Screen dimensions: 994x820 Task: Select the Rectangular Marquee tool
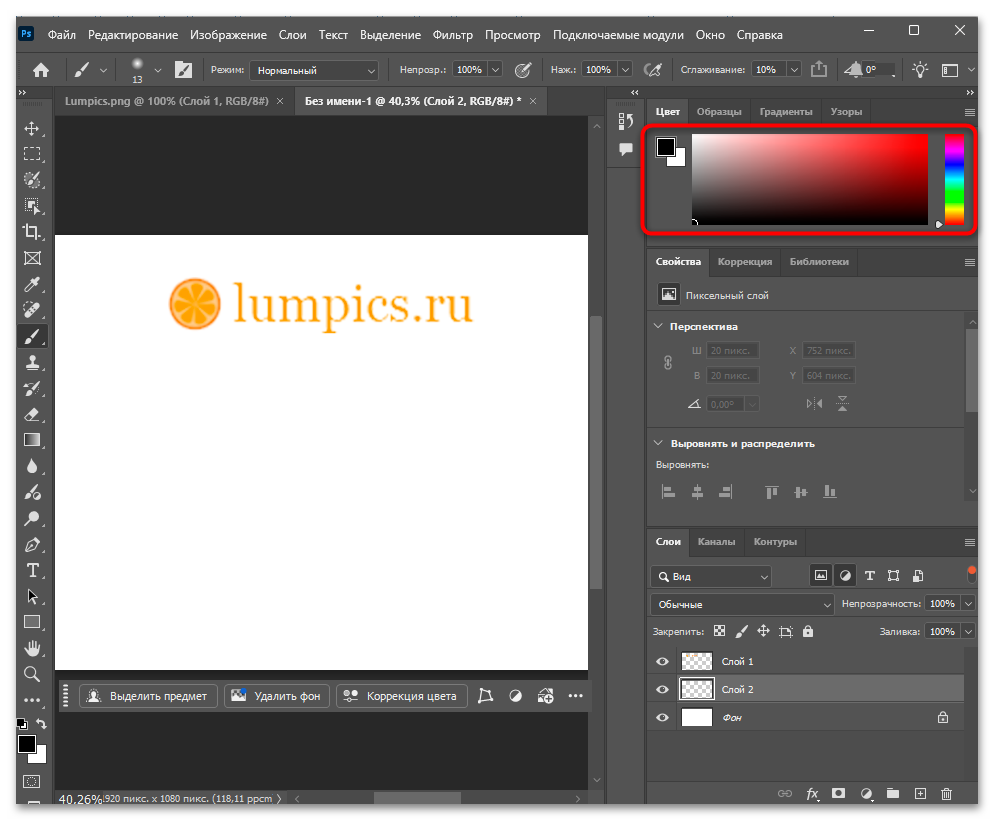(x=32, y=154)
